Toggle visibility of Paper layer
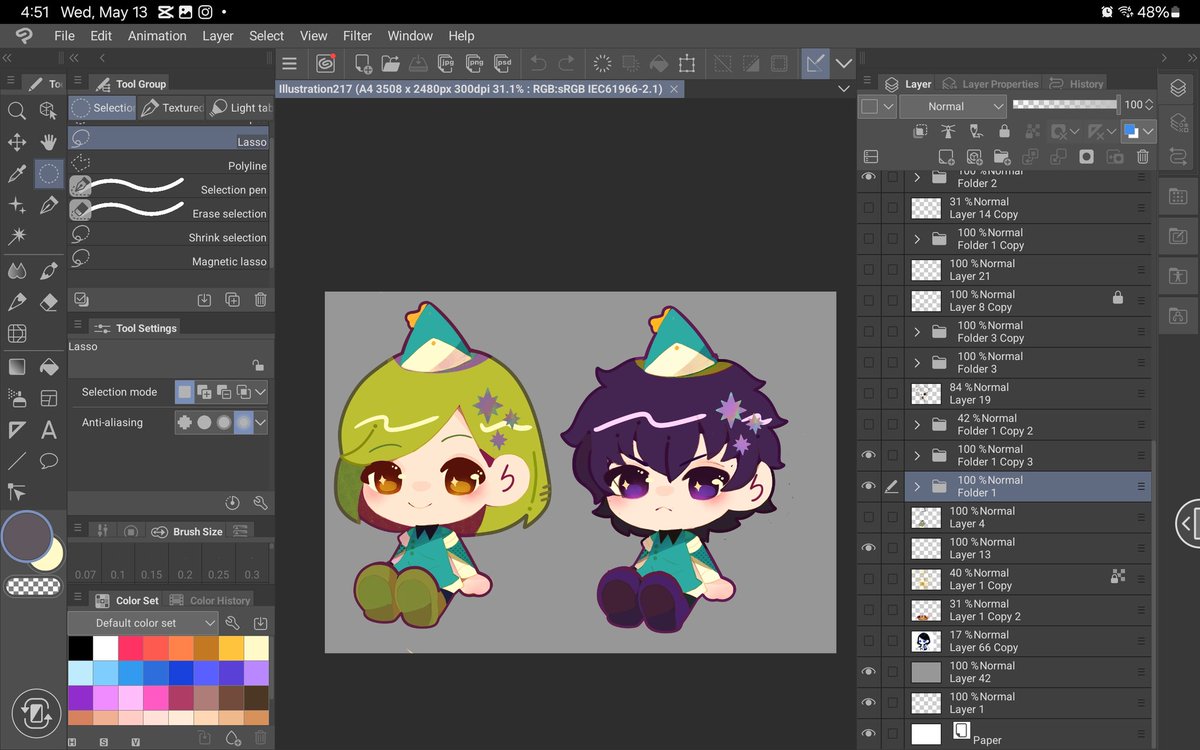 pyautogui.click(x=868, y=734)
